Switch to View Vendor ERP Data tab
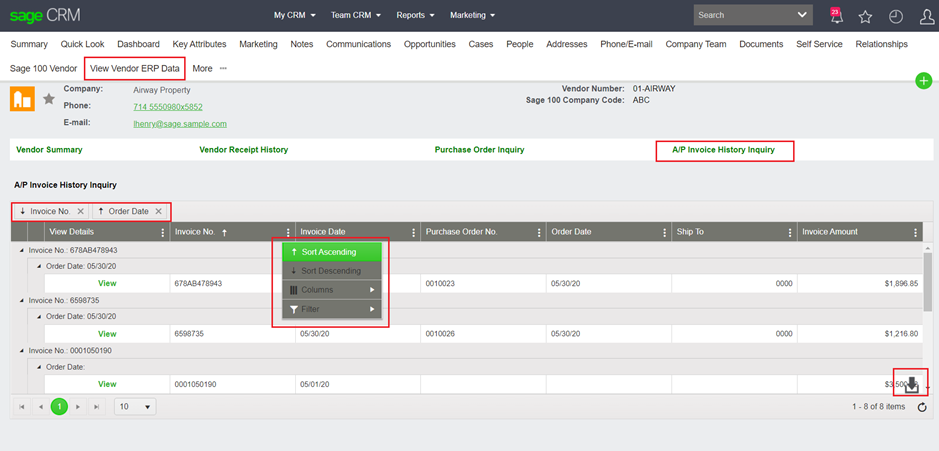Image resolution: width=939 pixels, height=451 pixels. tap(135, 68)
